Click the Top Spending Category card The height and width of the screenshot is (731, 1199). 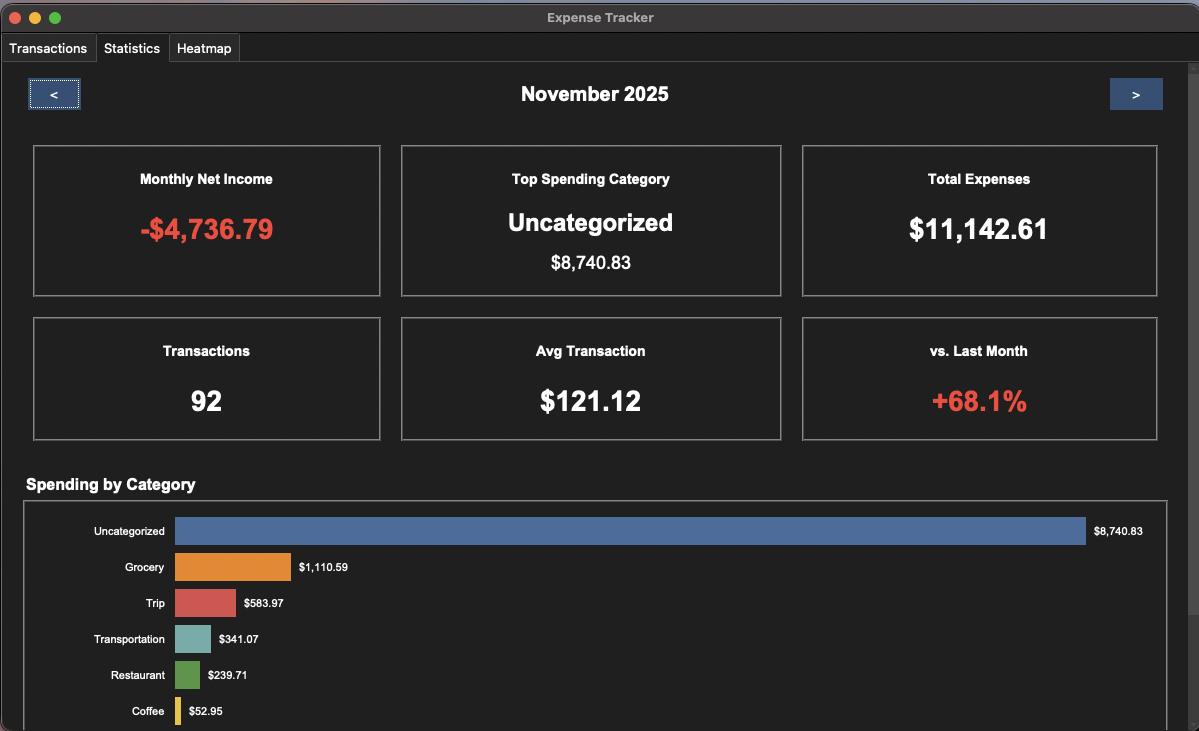pyautogui.click(x=590, y=220)
